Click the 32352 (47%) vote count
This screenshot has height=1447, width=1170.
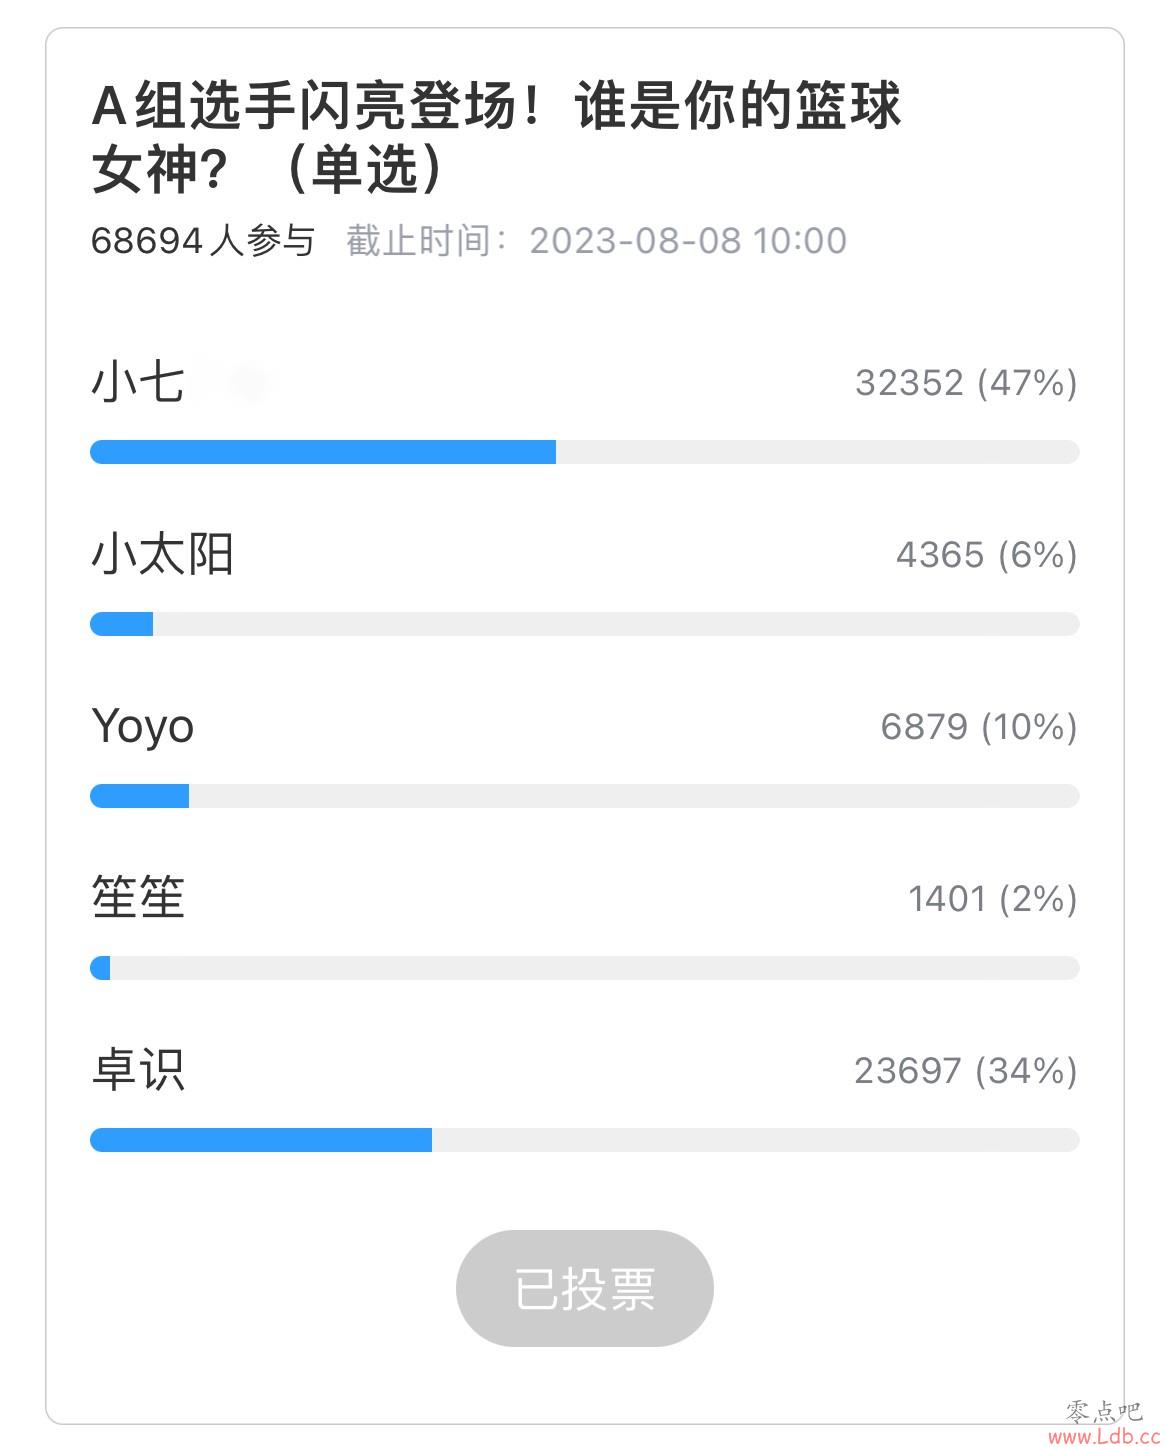(x=966, y=383)
